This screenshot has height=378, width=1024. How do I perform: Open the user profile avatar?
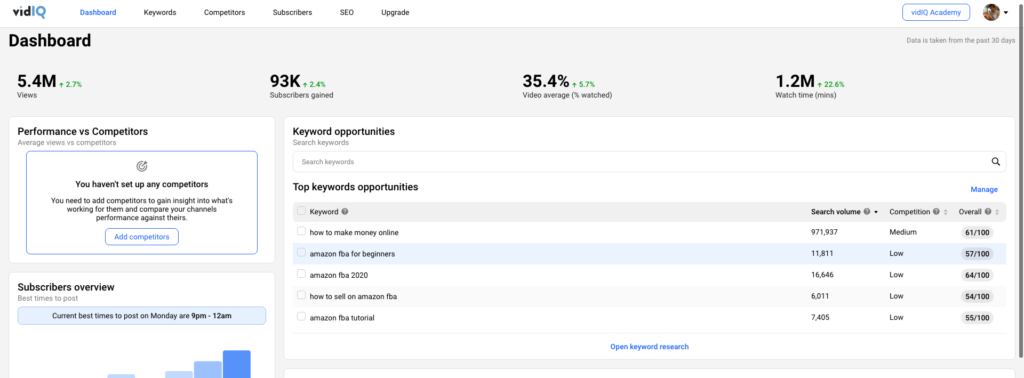tap(991, 12)
